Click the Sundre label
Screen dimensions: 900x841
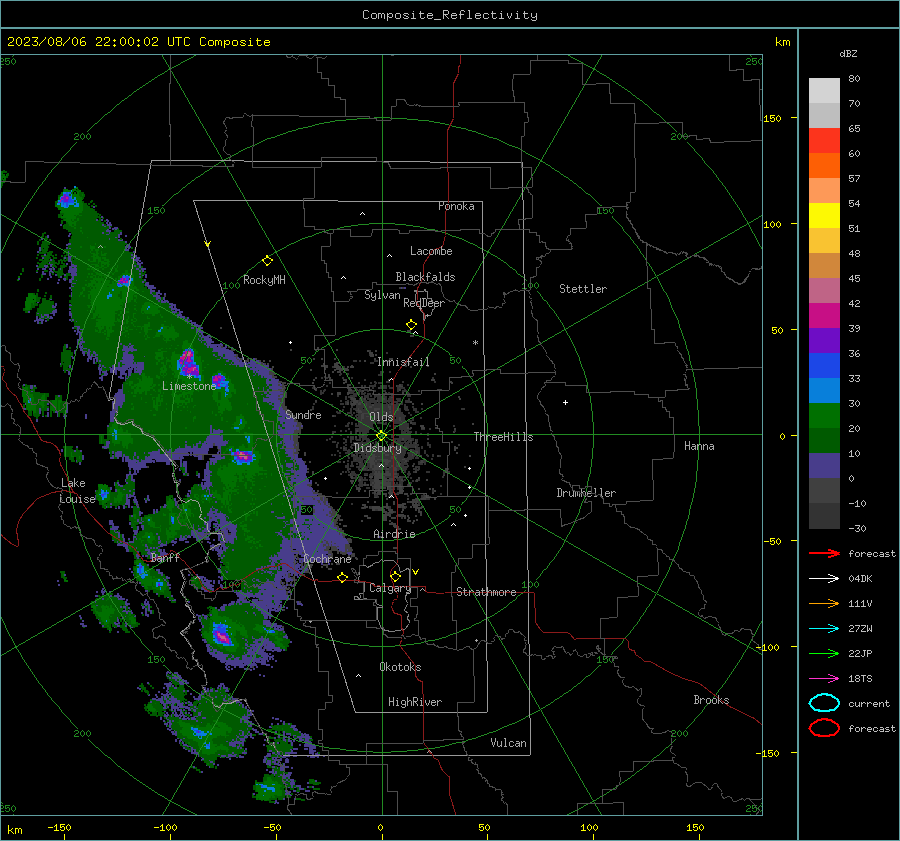[303, 415]
